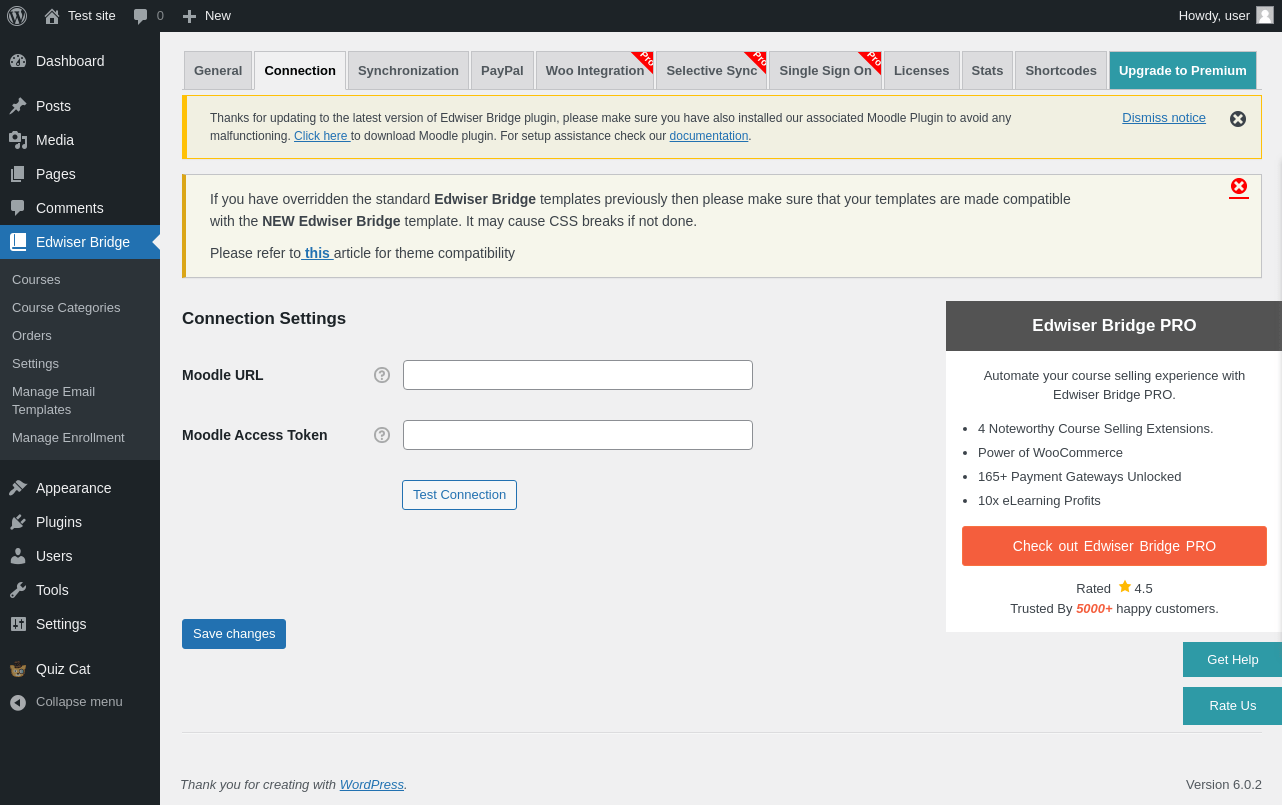This screenshot has width=1282, height=805.
Task: Click the '10x eLearning Profits' list item
Action: pos(1040,501)
